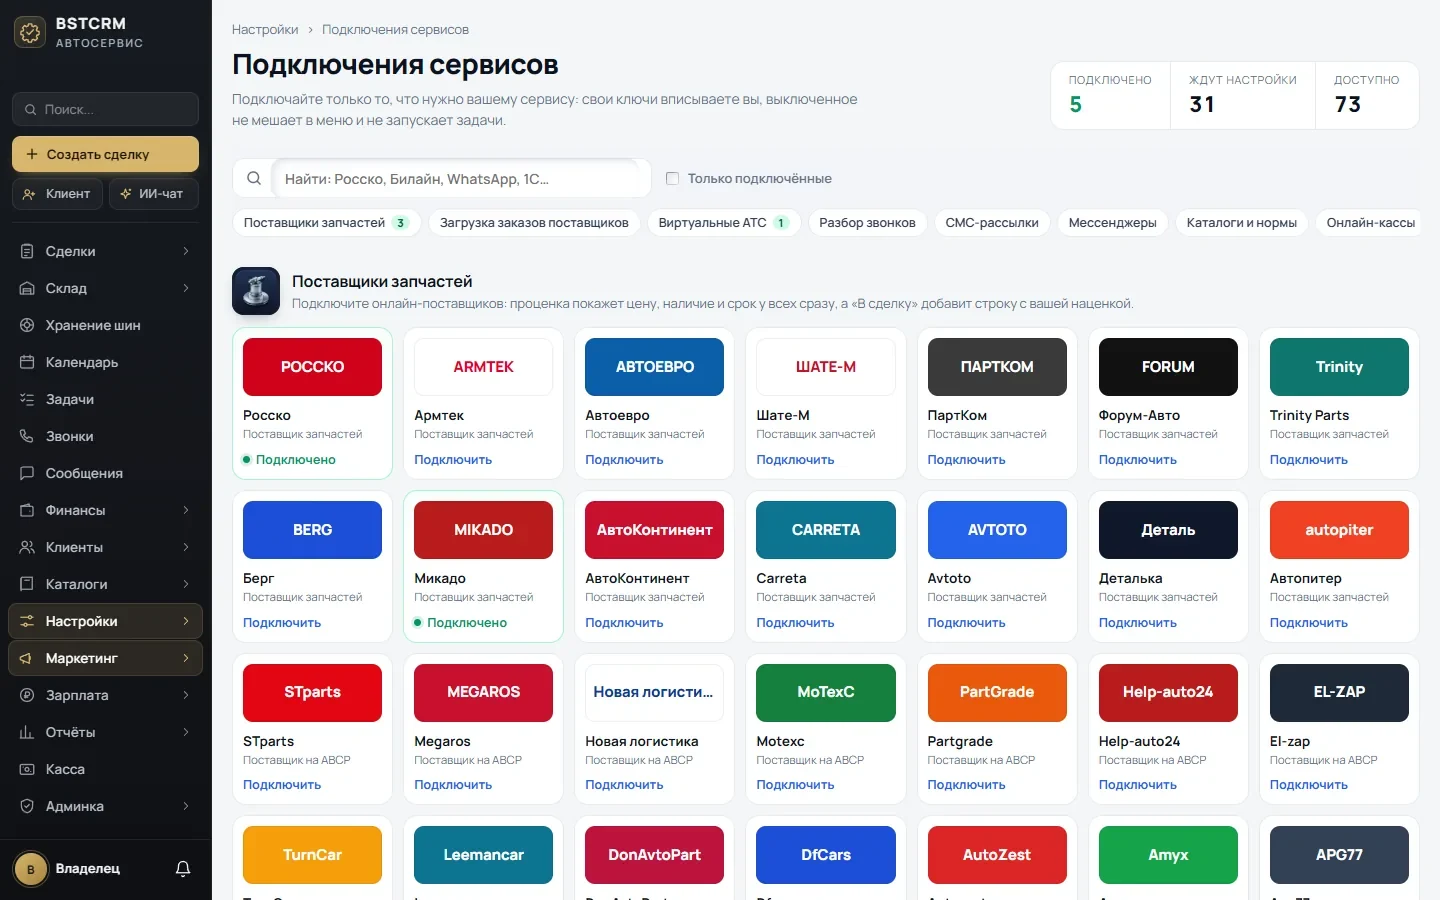Click Подключить link for Motexc
Screen dimensions: 1440x900
pyautogui.click(x=795, y=785)
